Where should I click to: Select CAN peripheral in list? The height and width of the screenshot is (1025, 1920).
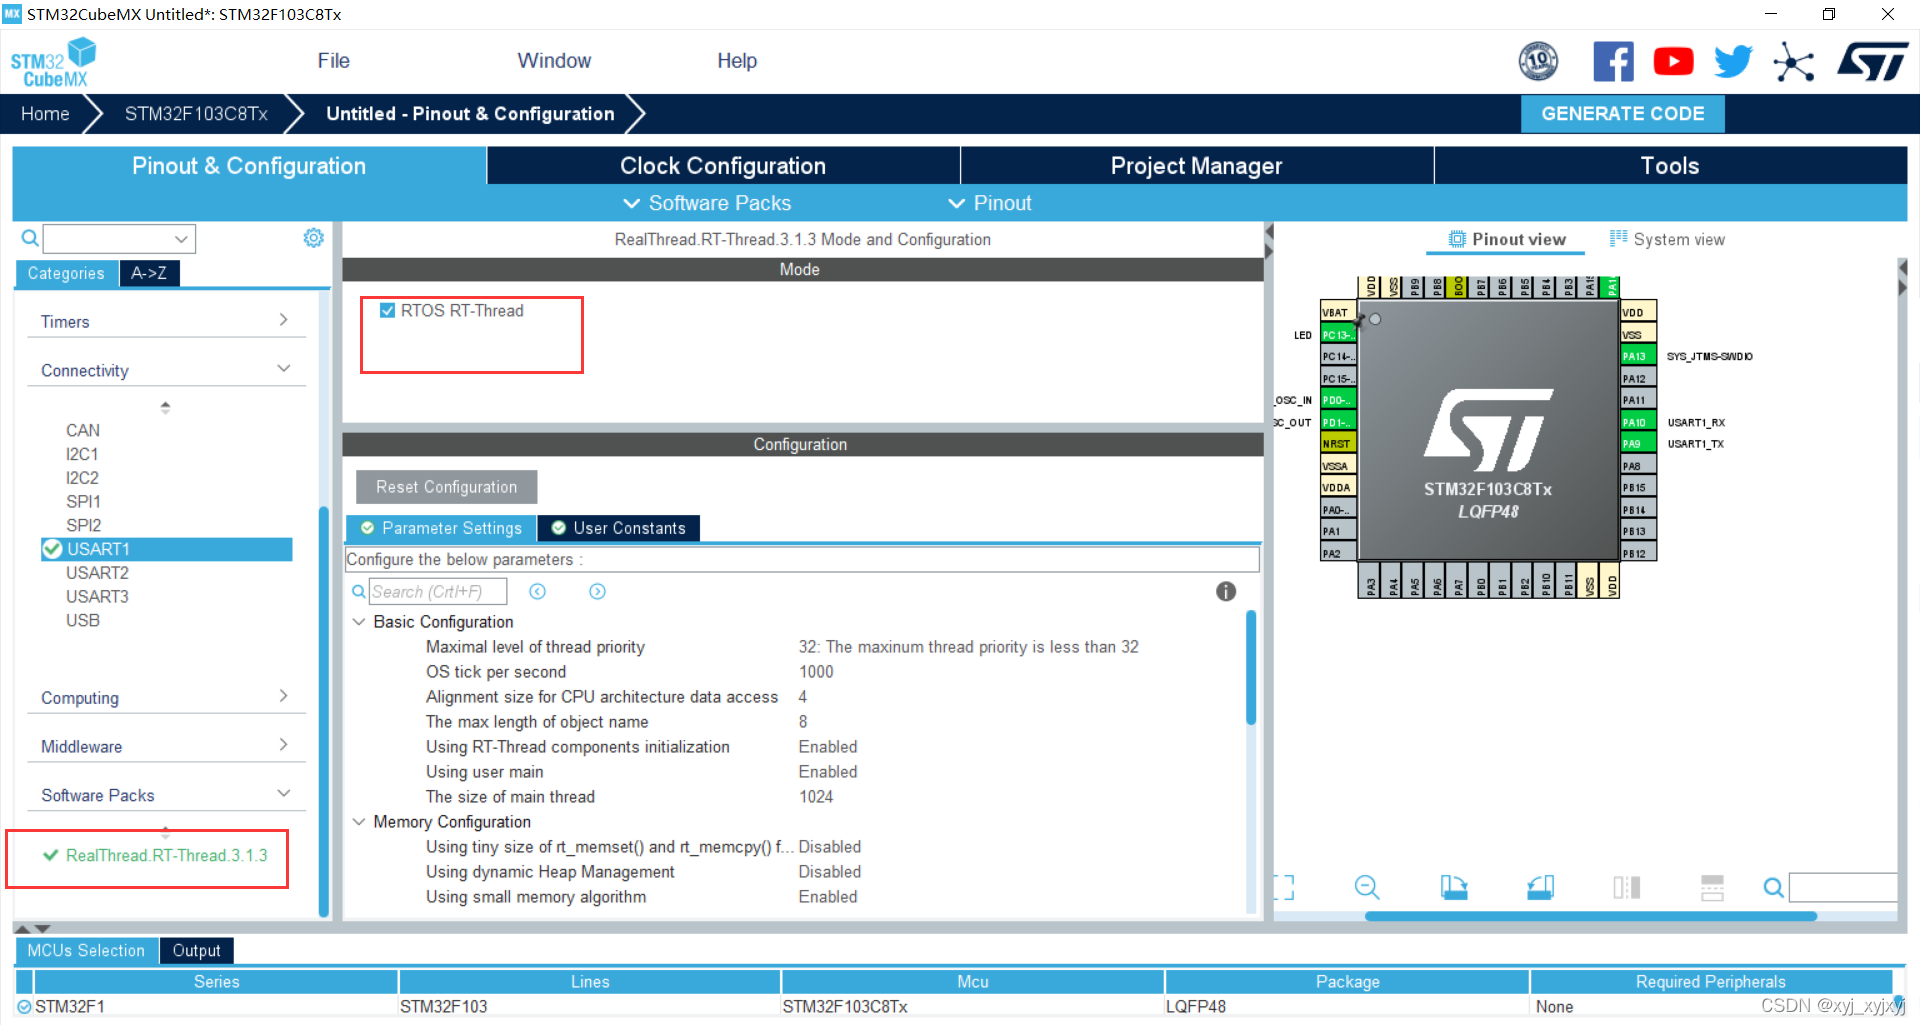pos(83,430)
